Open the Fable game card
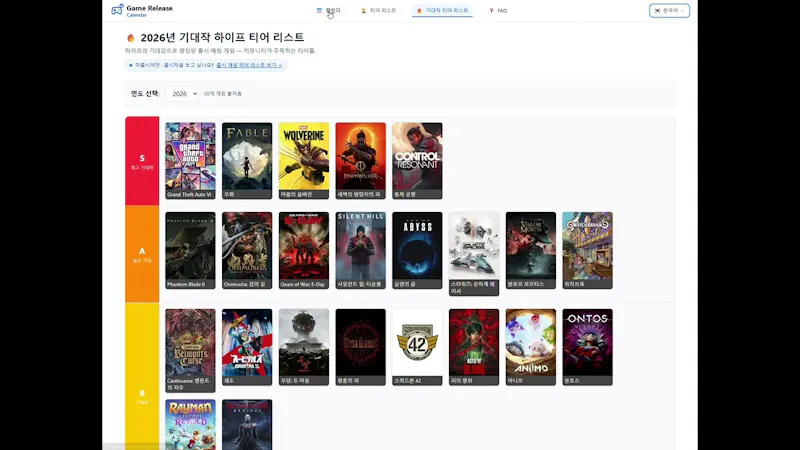 [247, 161]
